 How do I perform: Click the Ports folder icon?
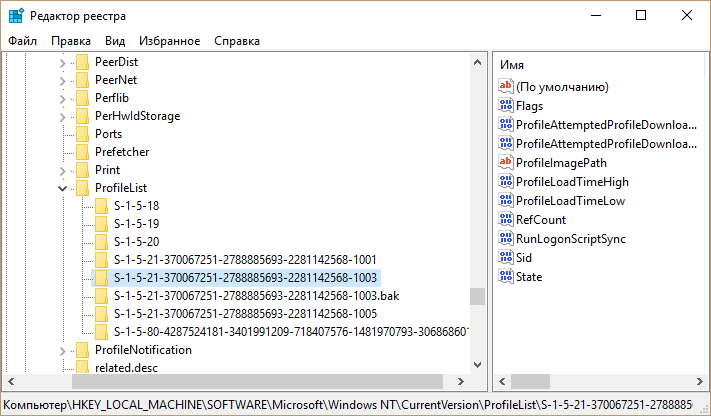point(83,134)
